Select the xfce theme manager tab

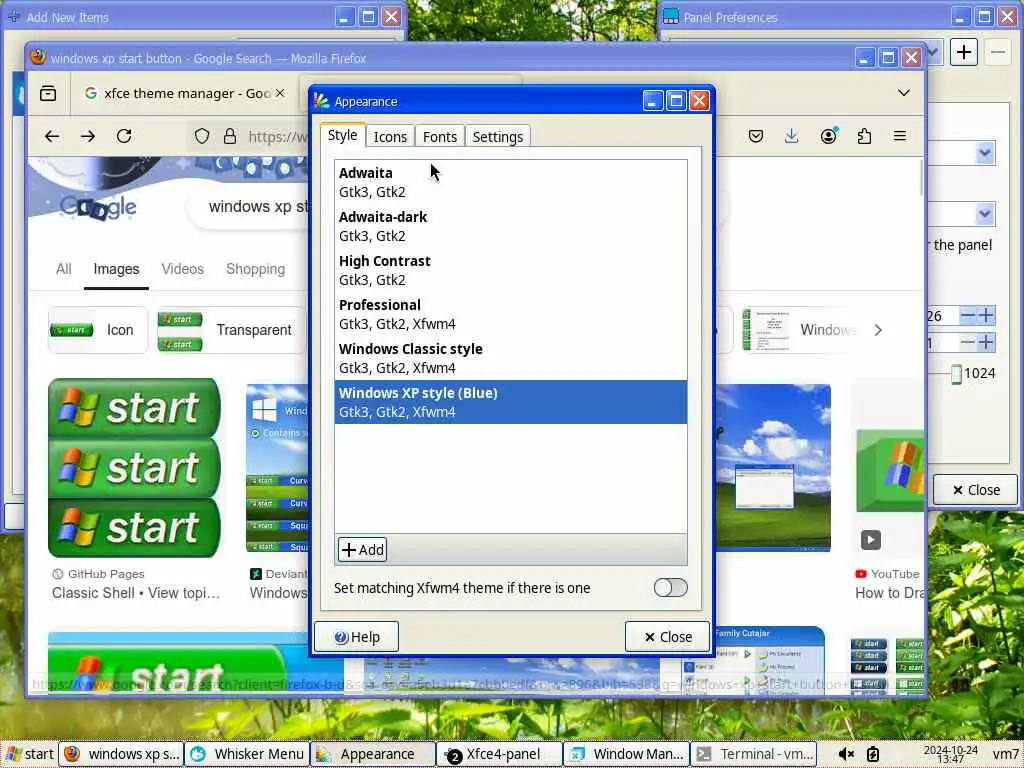(x=184, y=93)
